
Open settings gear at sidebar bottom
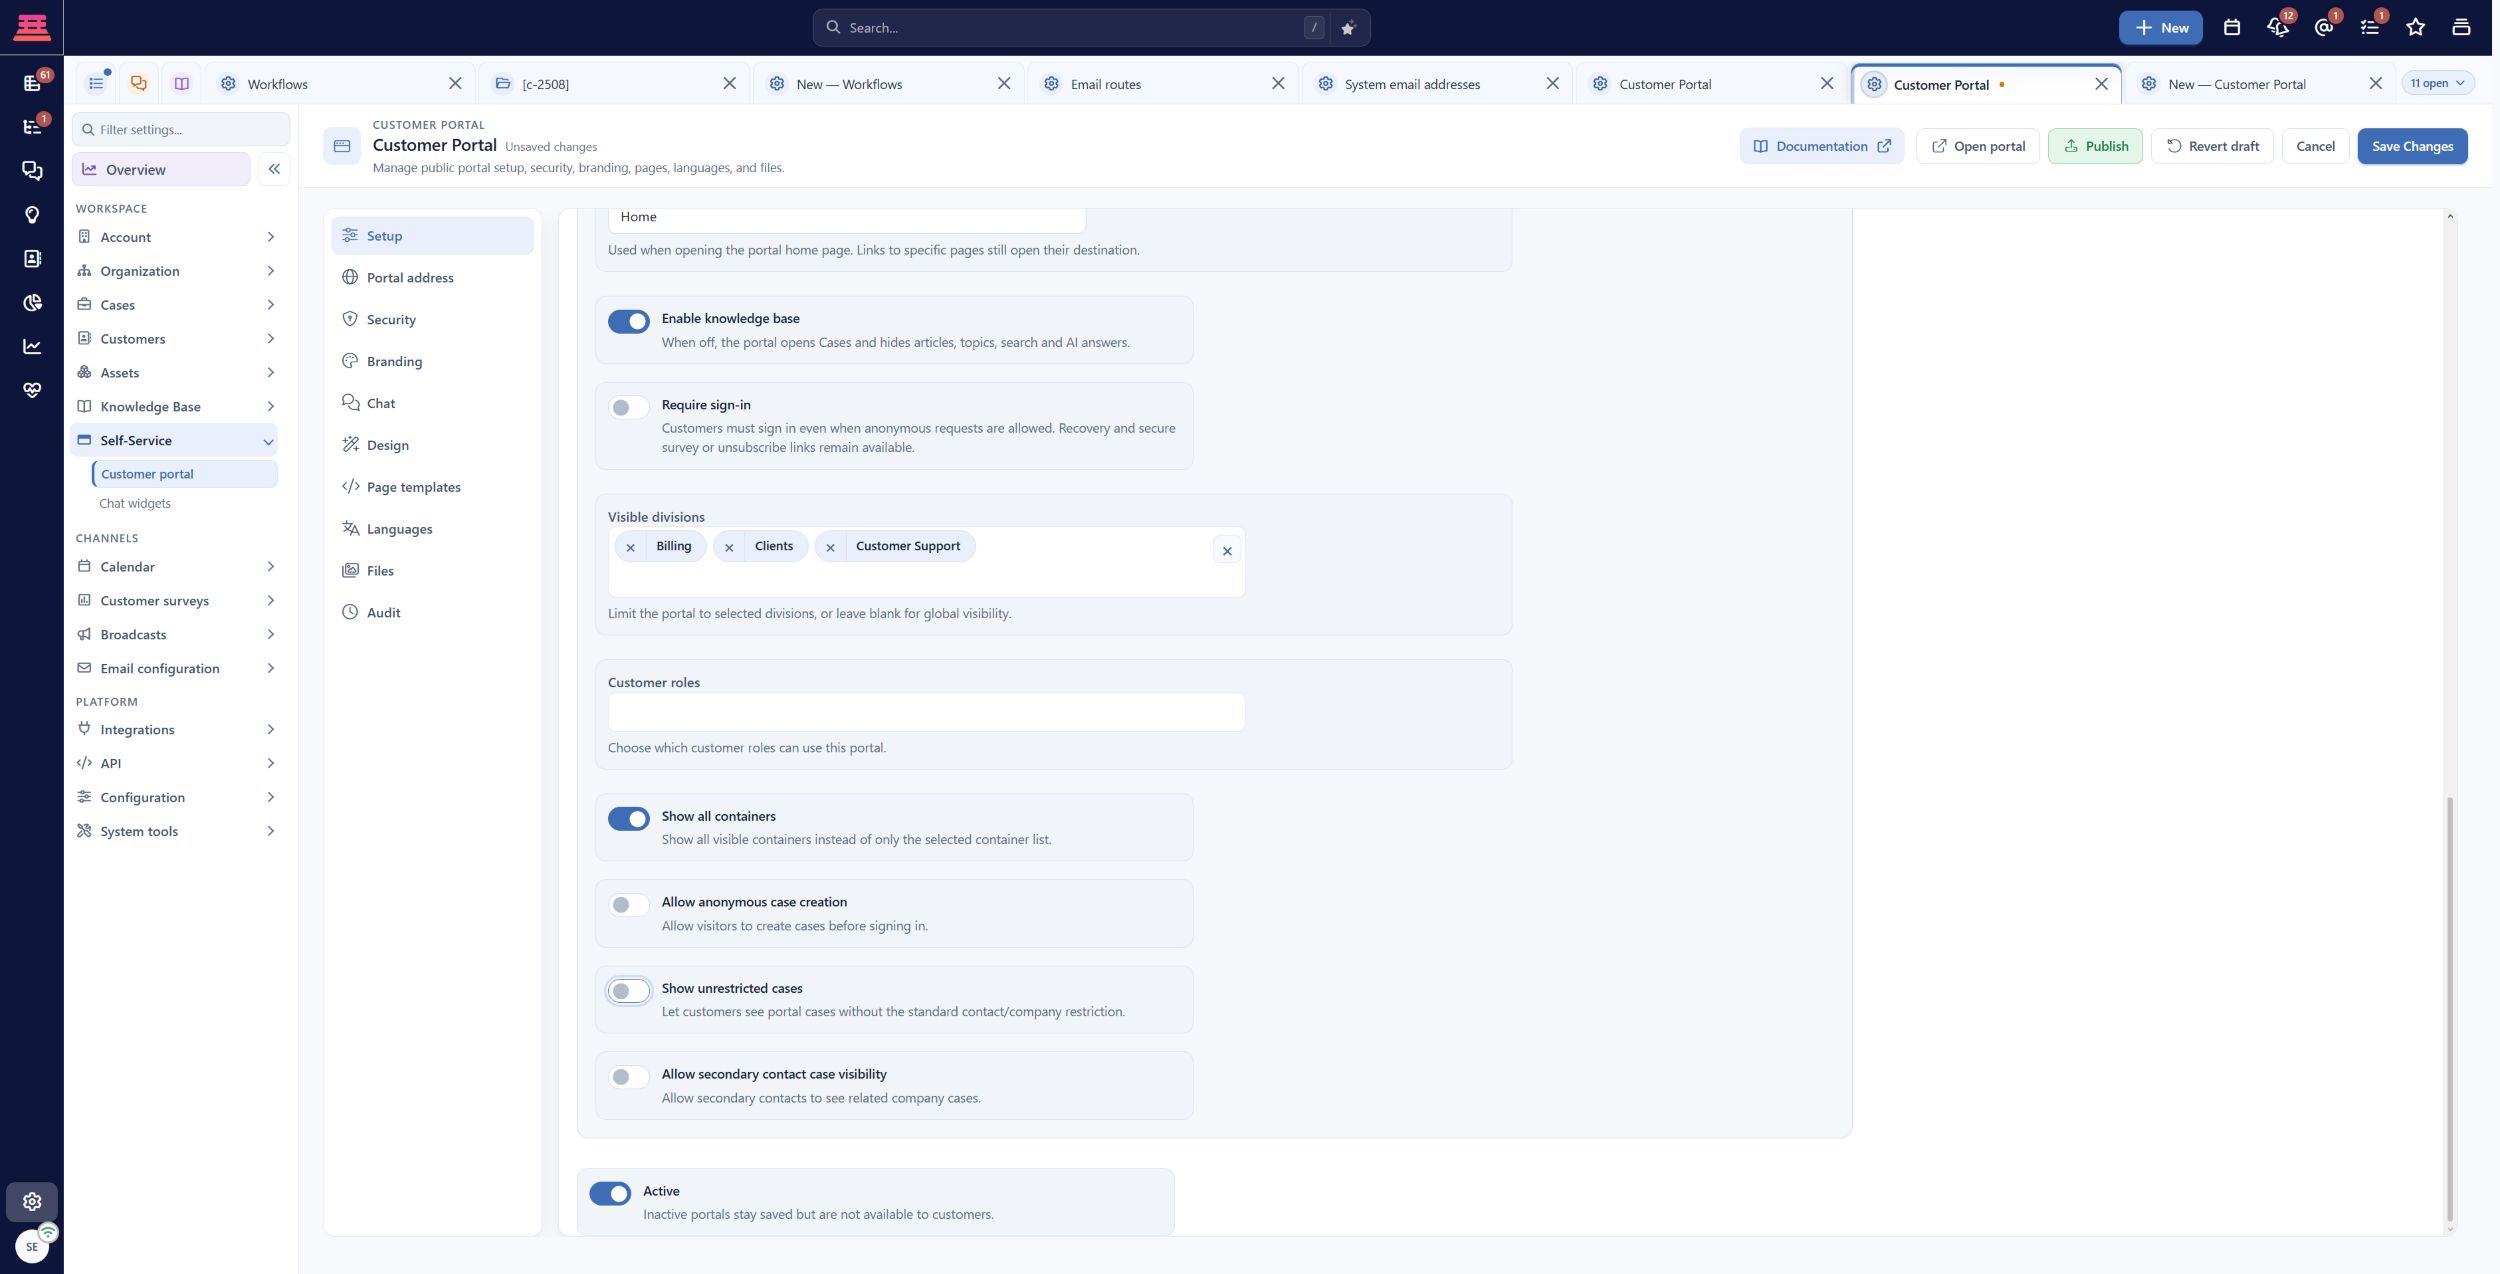pos(32,1201)
